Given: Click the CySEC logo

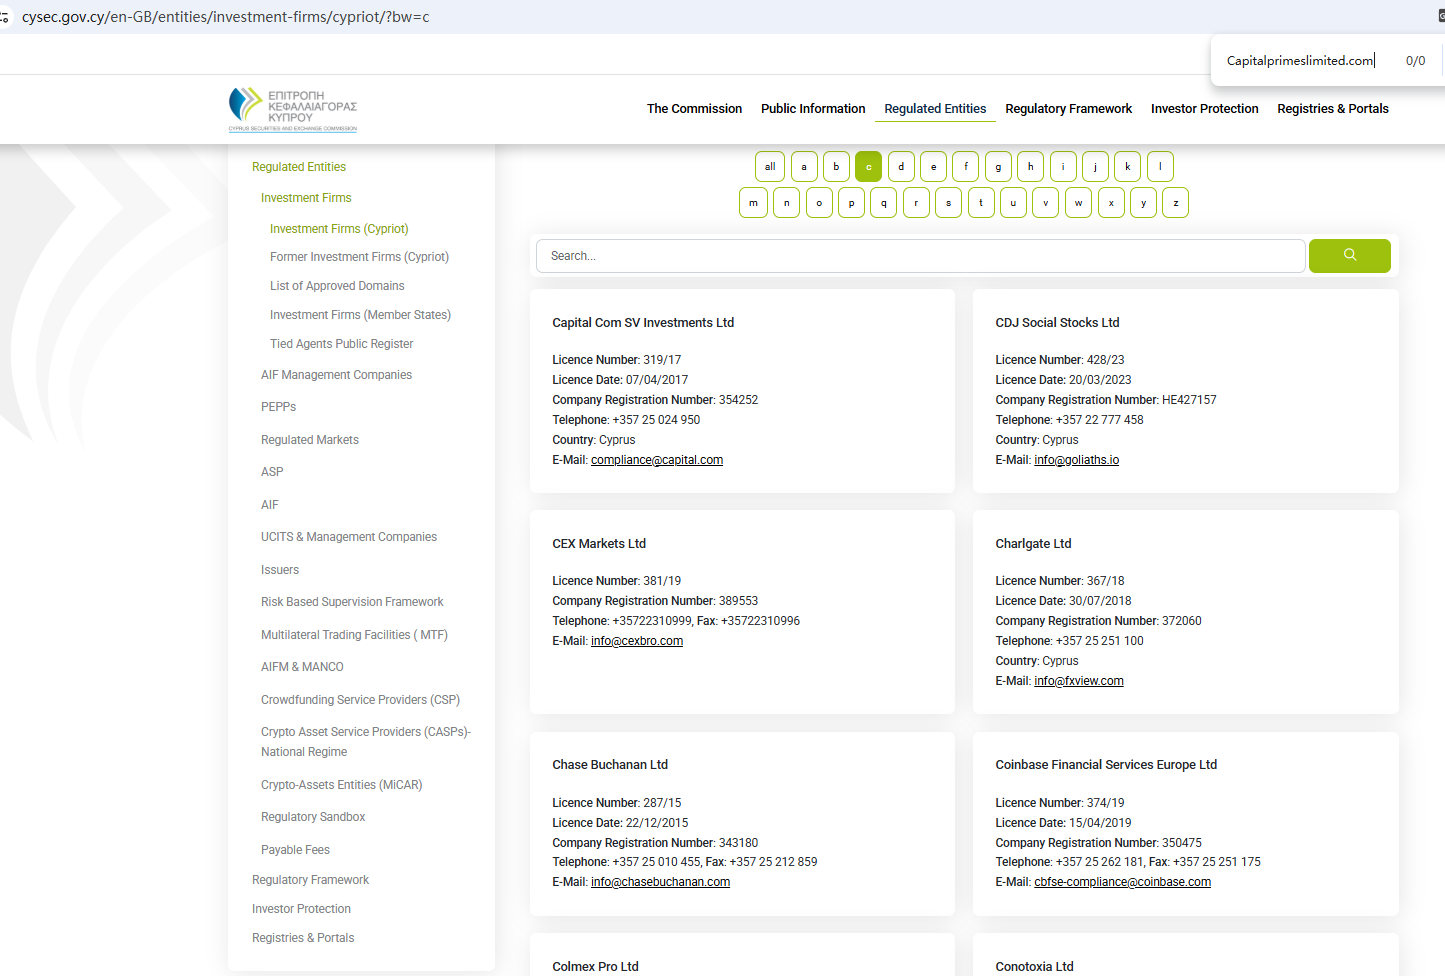Looking at the screenshot, I should tap(293, 110).
